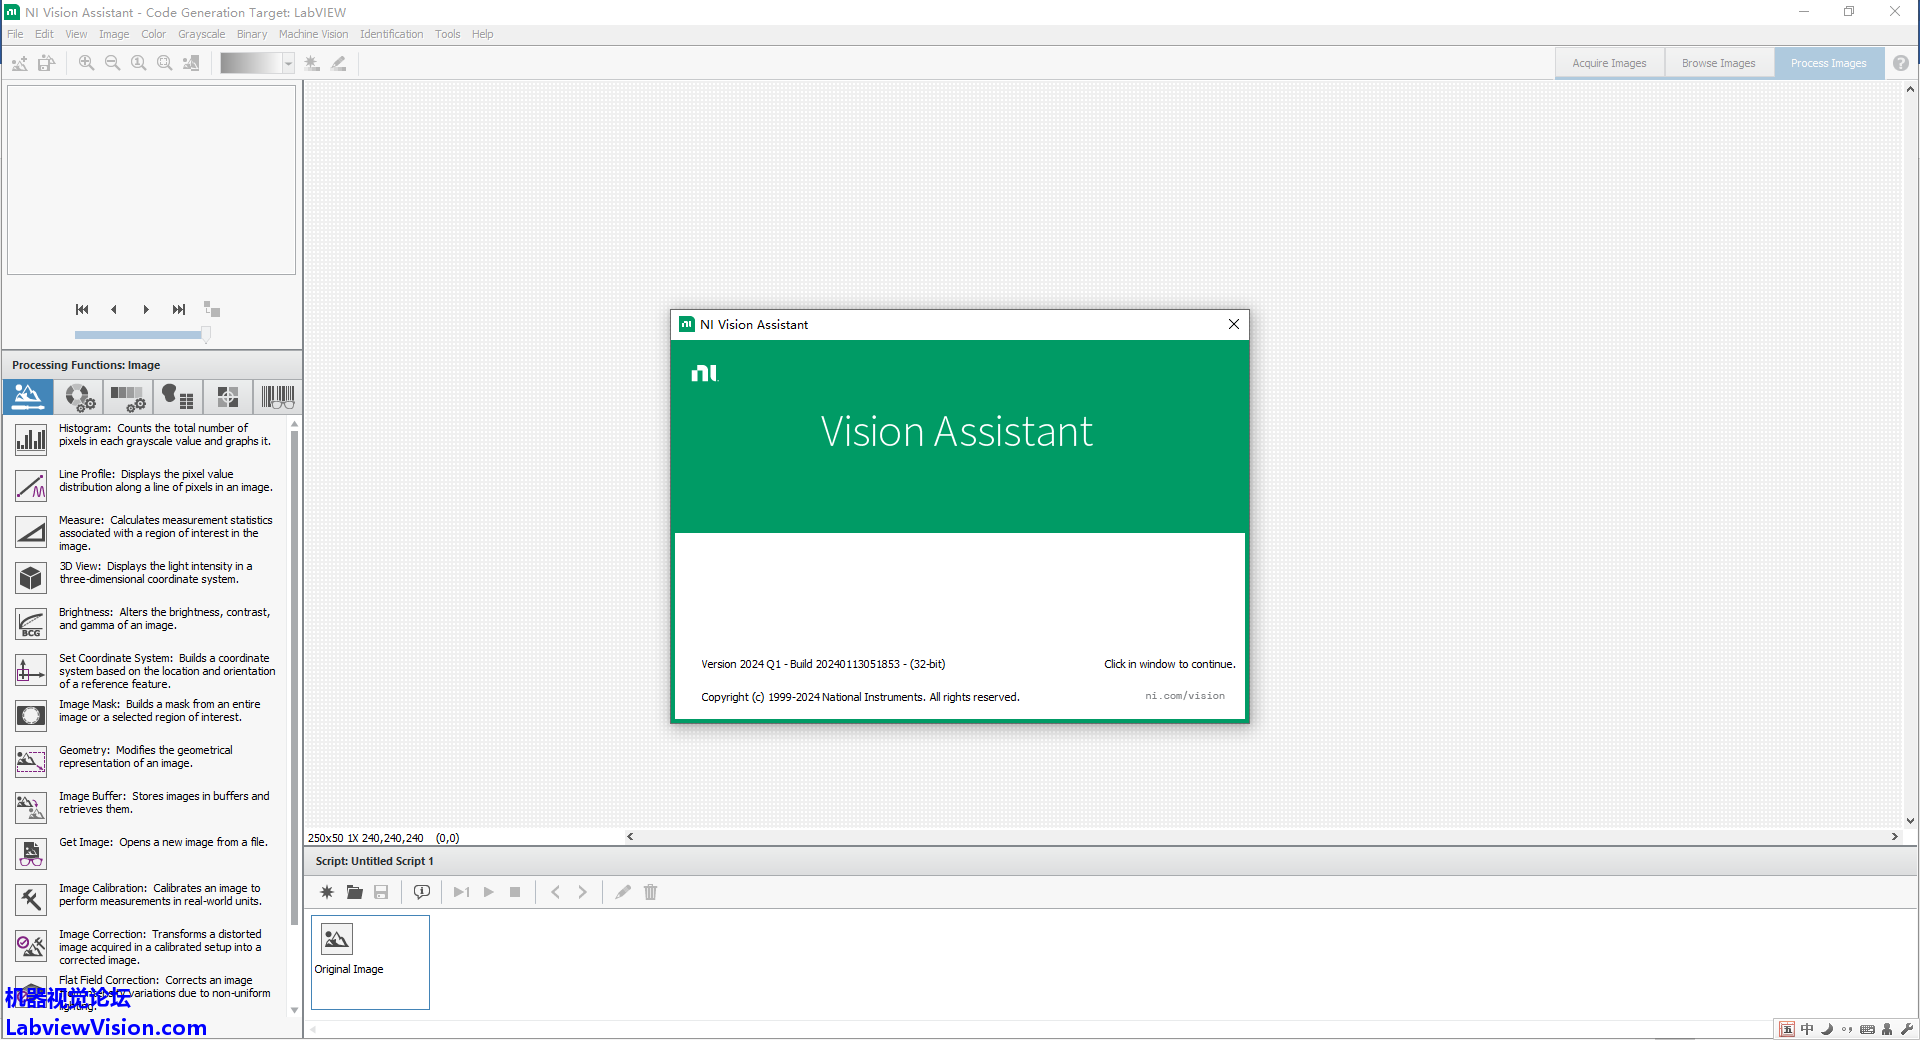The height and width of the screenshot is (1040, 1920).
Task: Click the 3D View function icon
Action: point(31,577)
